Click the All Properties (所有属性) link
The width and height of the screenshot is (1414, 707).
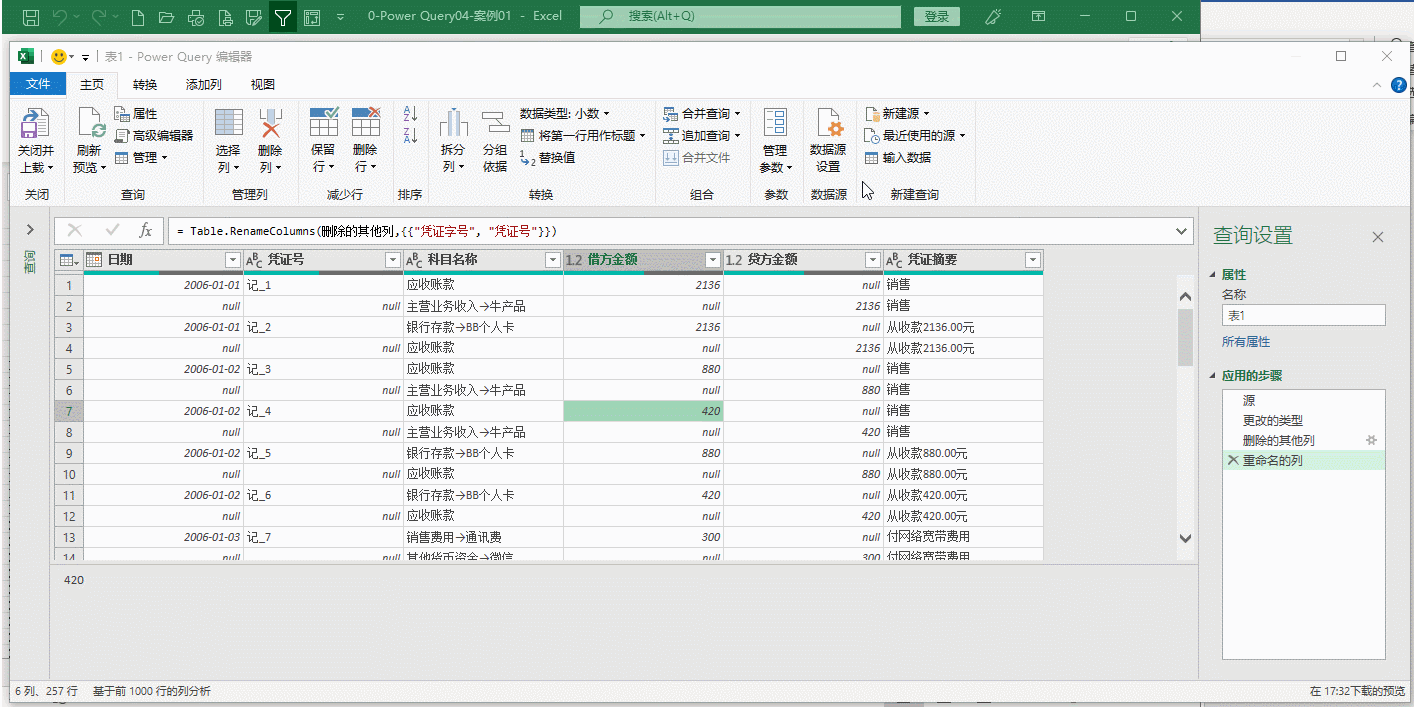click(x=1246, y=342)
